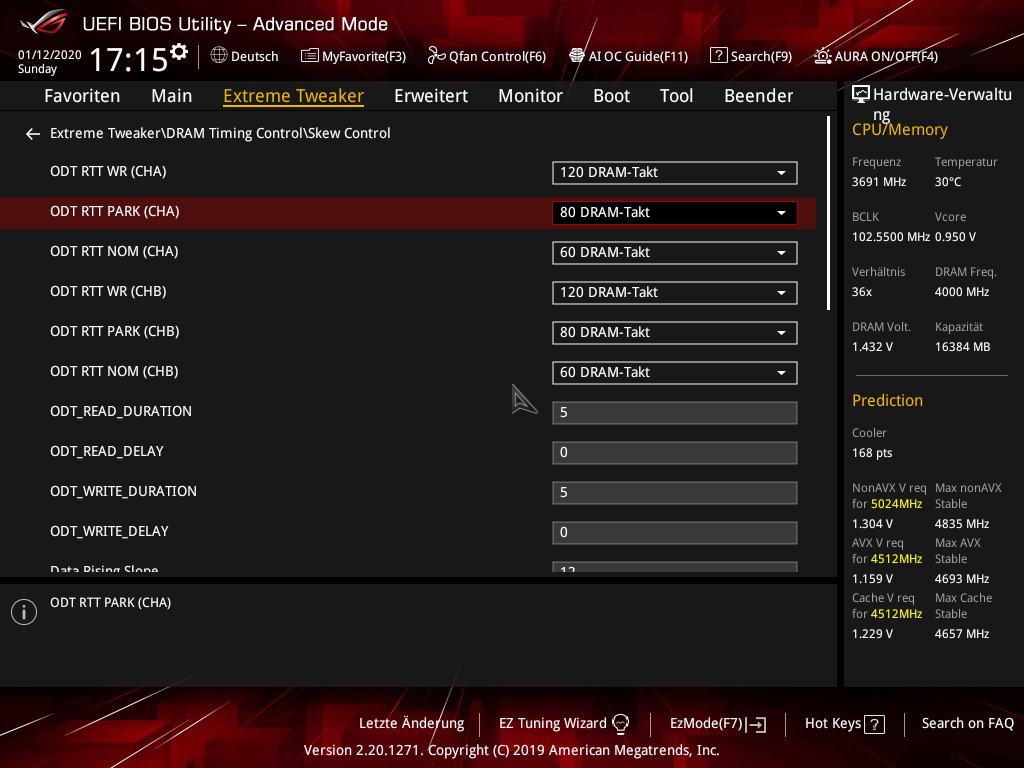The image size is (1024, 768).
Task: Click Hot Keys question mark icon
Action: pyautogui.click(x=874, y=724)
